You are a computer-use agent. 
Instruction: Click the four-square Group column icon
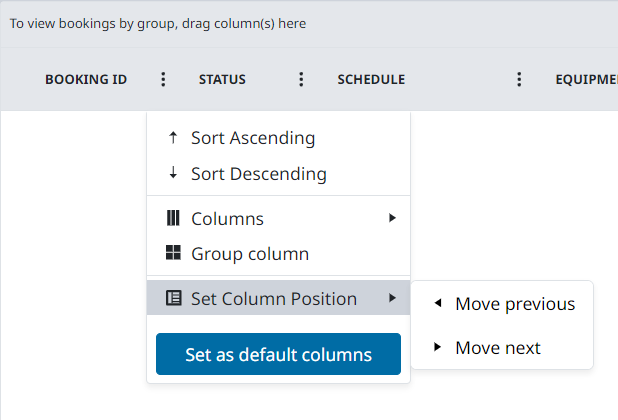coord(173,254)
